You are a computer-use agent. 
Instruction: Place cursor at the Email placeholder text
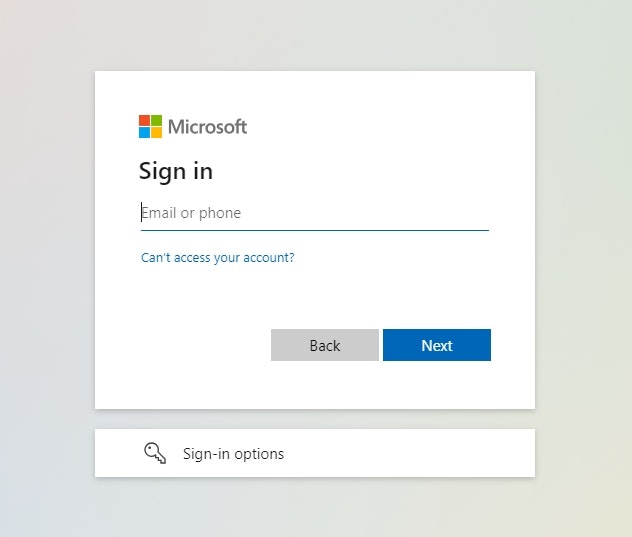tap(191, 213)
